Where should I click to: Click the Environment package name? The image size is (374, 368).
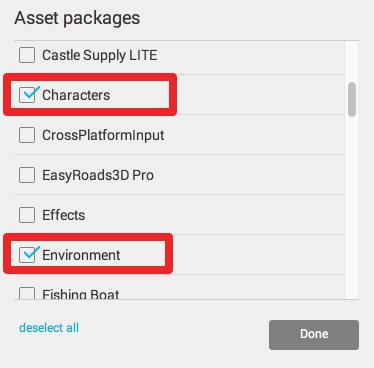(81, 255)
